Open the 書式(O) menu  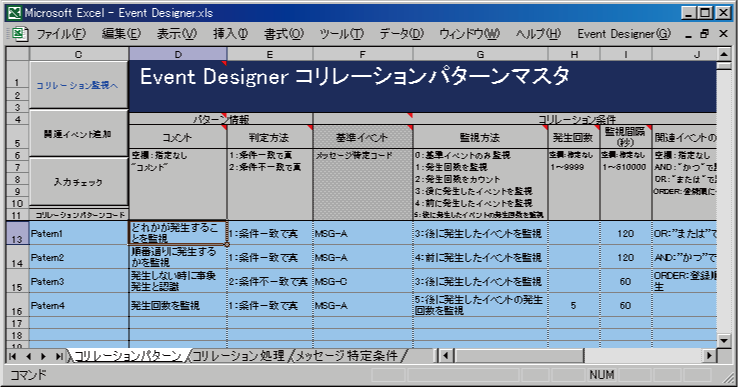[x=284, y=34]
